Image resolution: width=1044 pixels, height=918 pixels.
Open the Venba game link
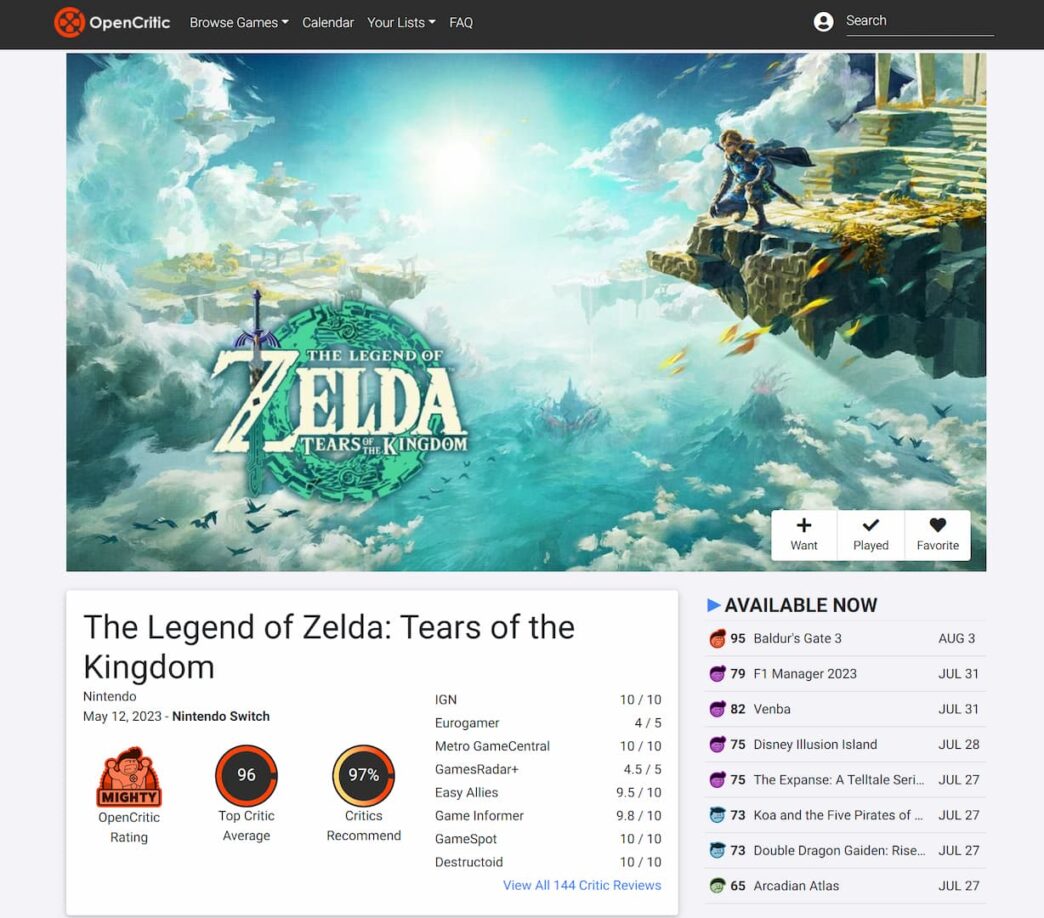(x=772, y=709)
